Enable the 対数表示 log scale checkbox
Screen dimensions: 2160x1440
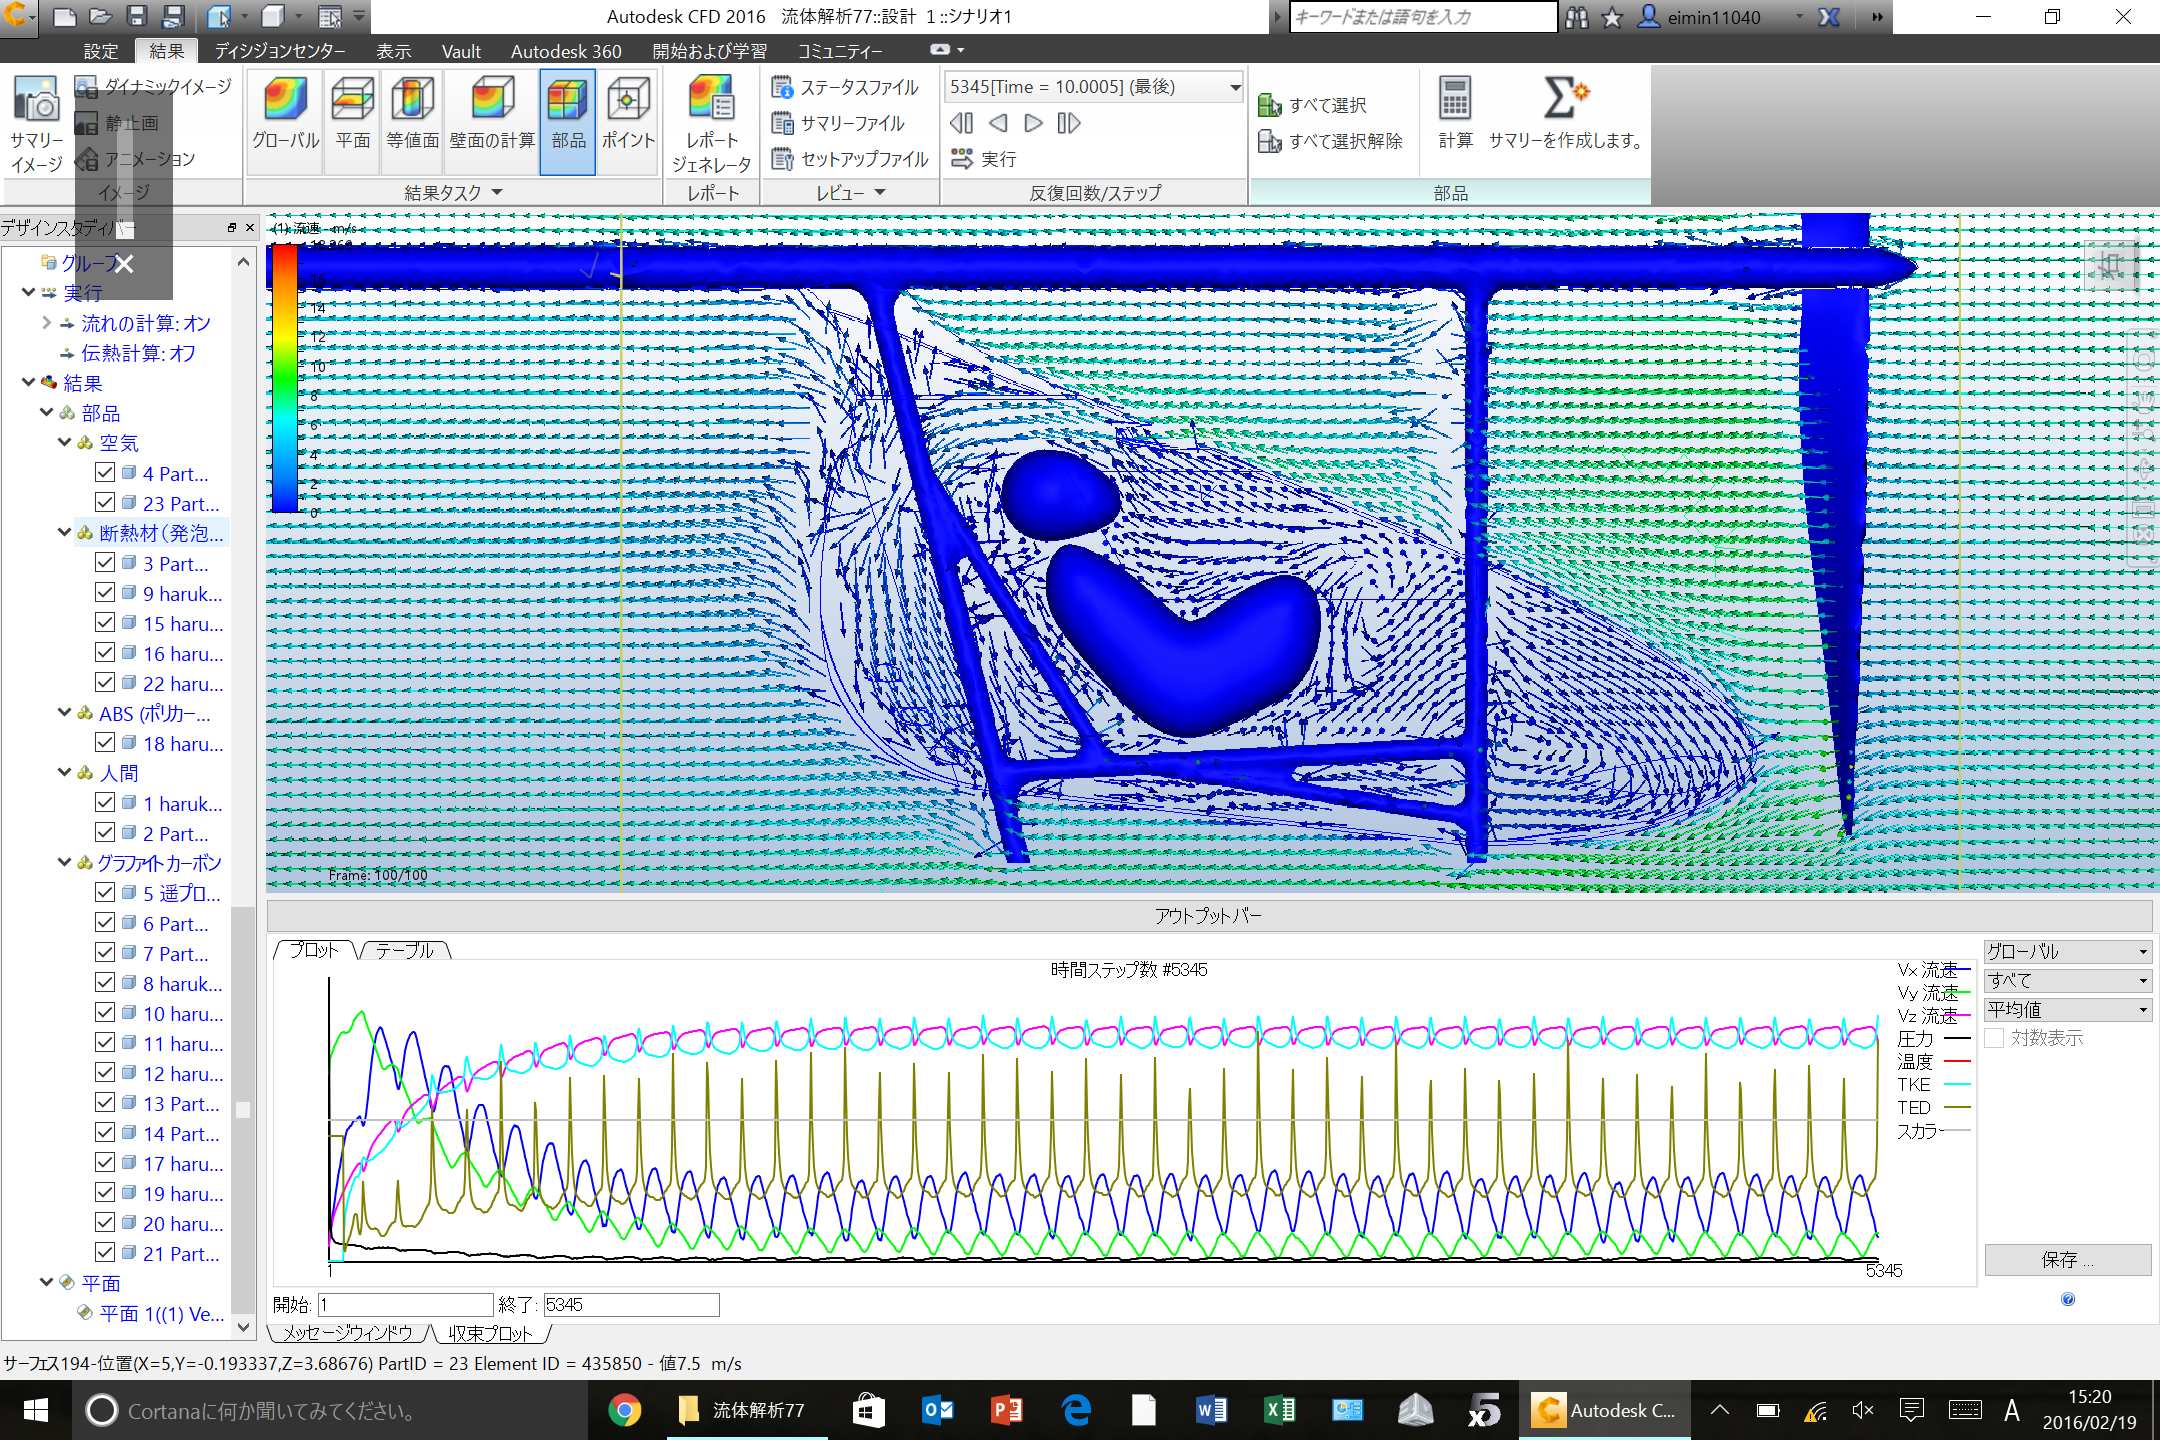tap(1994, 1038)
